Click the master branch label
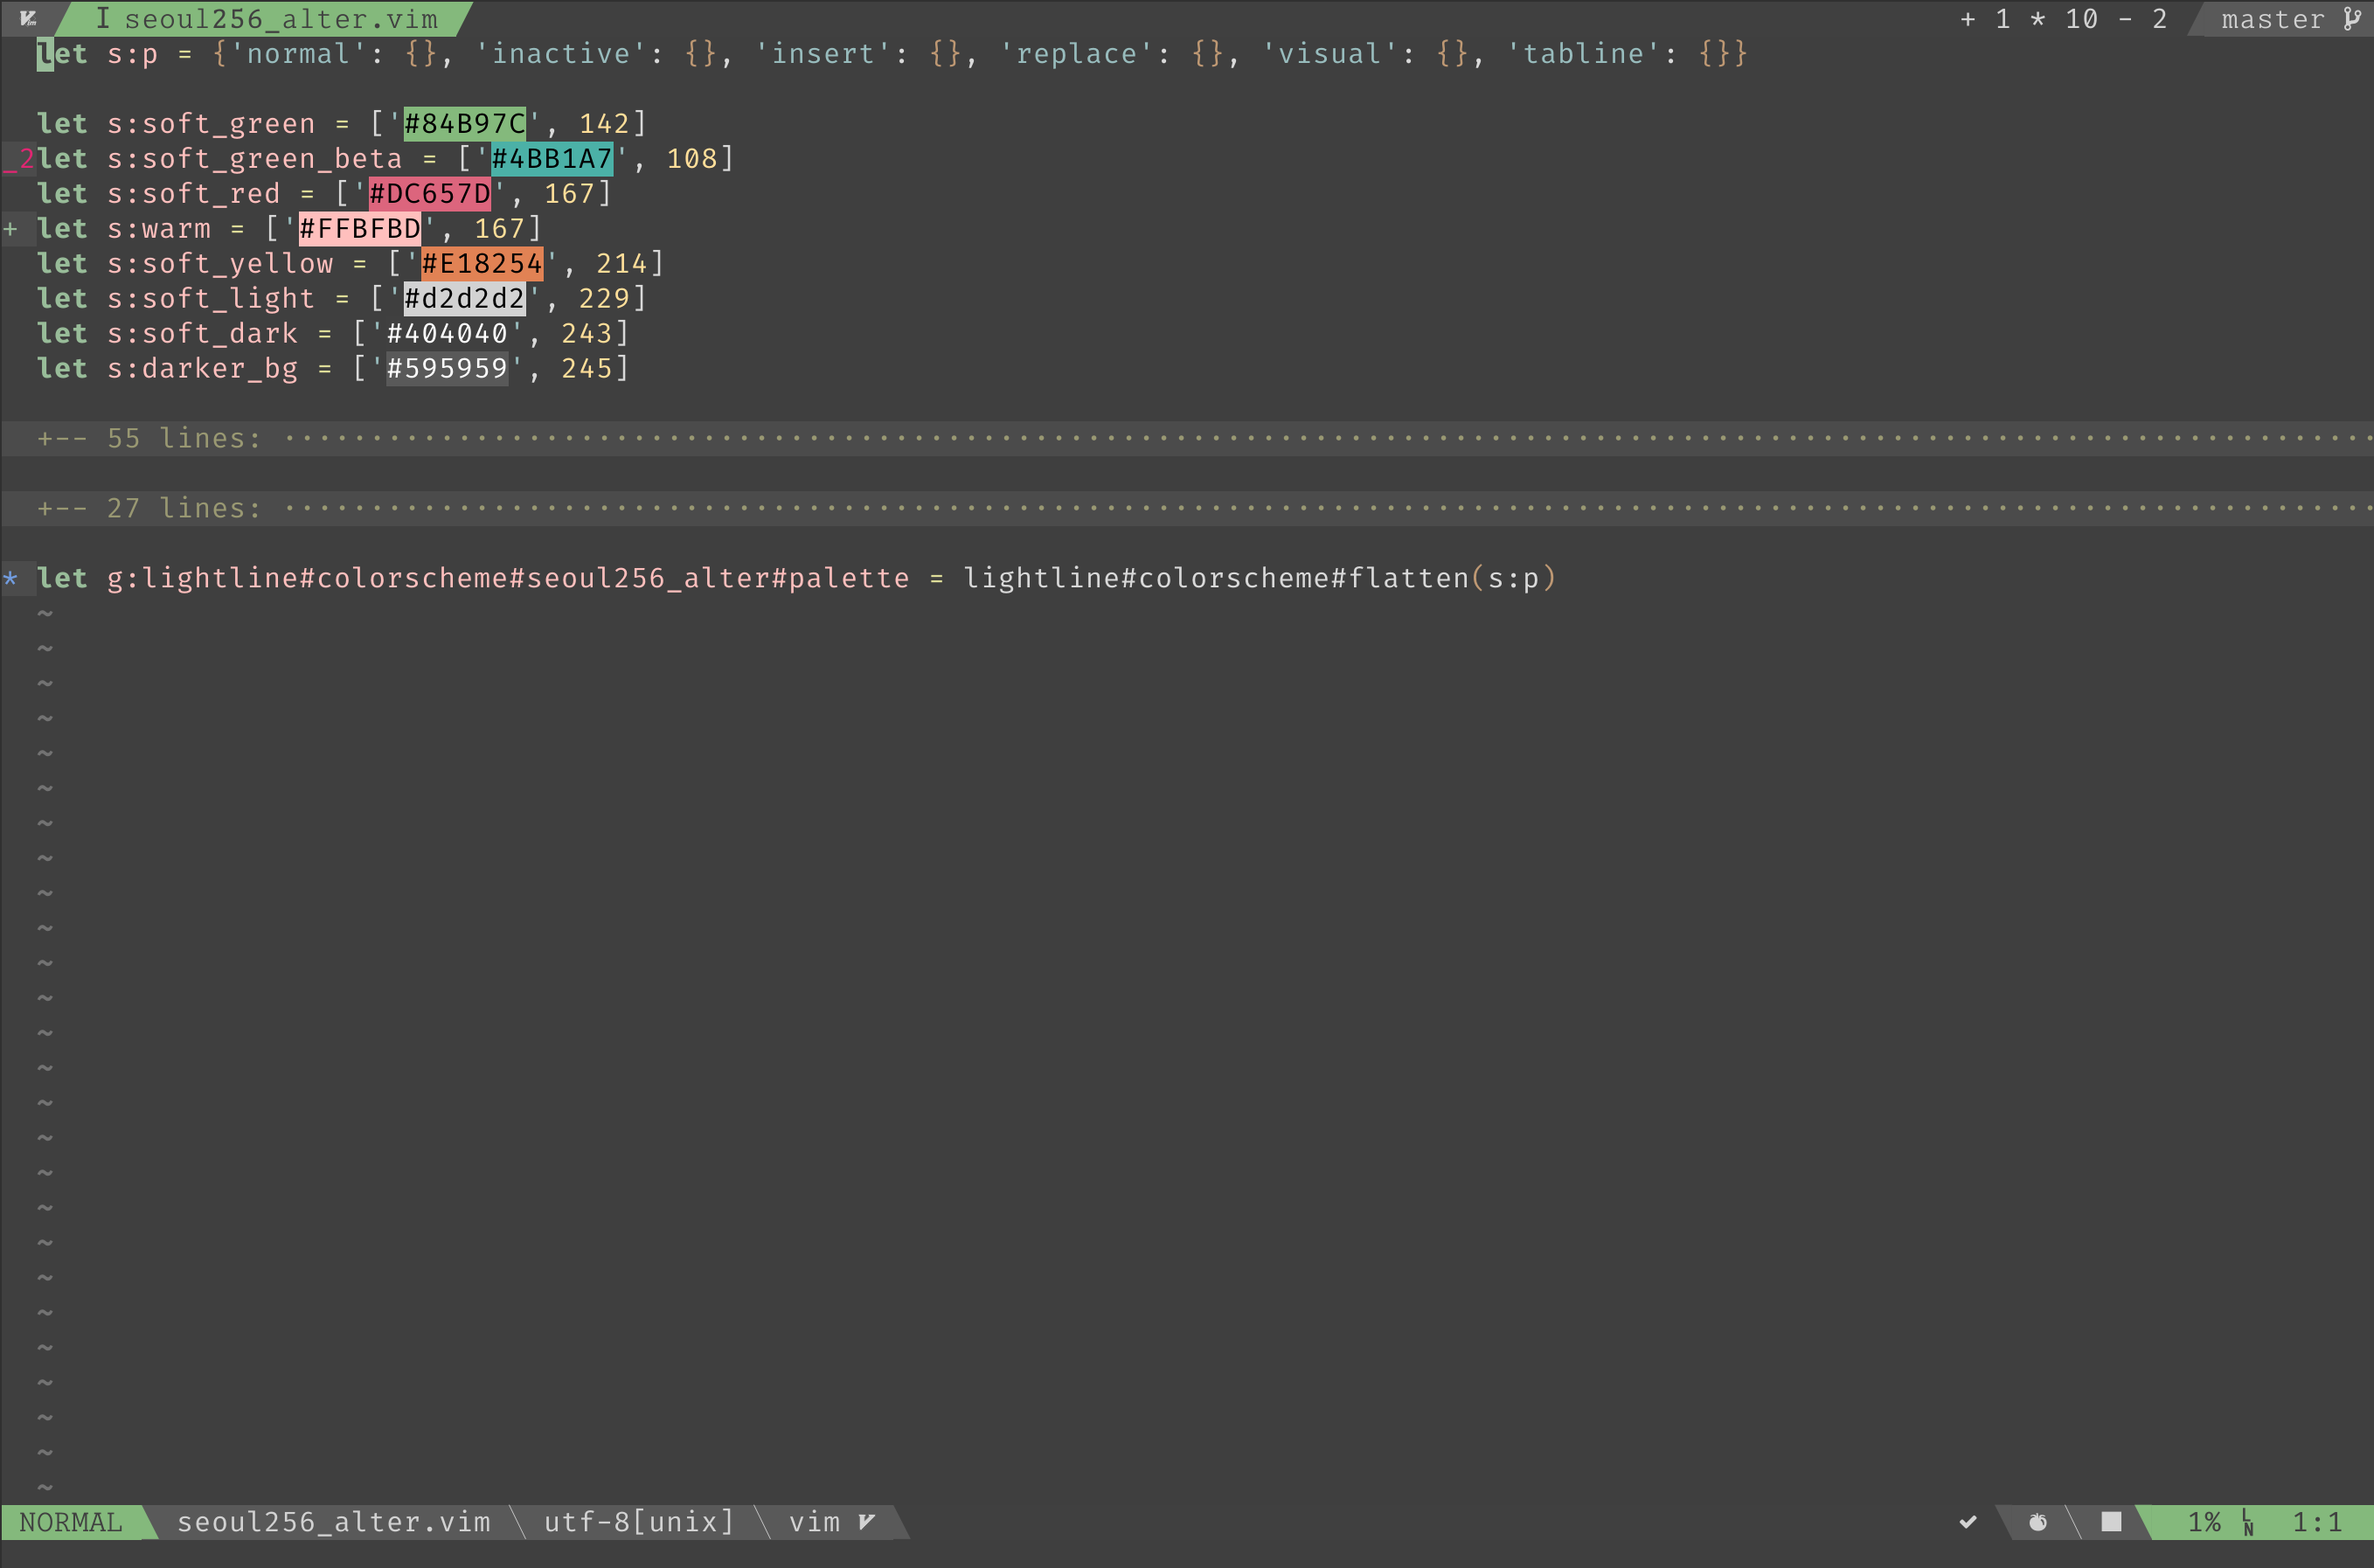 pyautogui.click(x=2273, y=19)
